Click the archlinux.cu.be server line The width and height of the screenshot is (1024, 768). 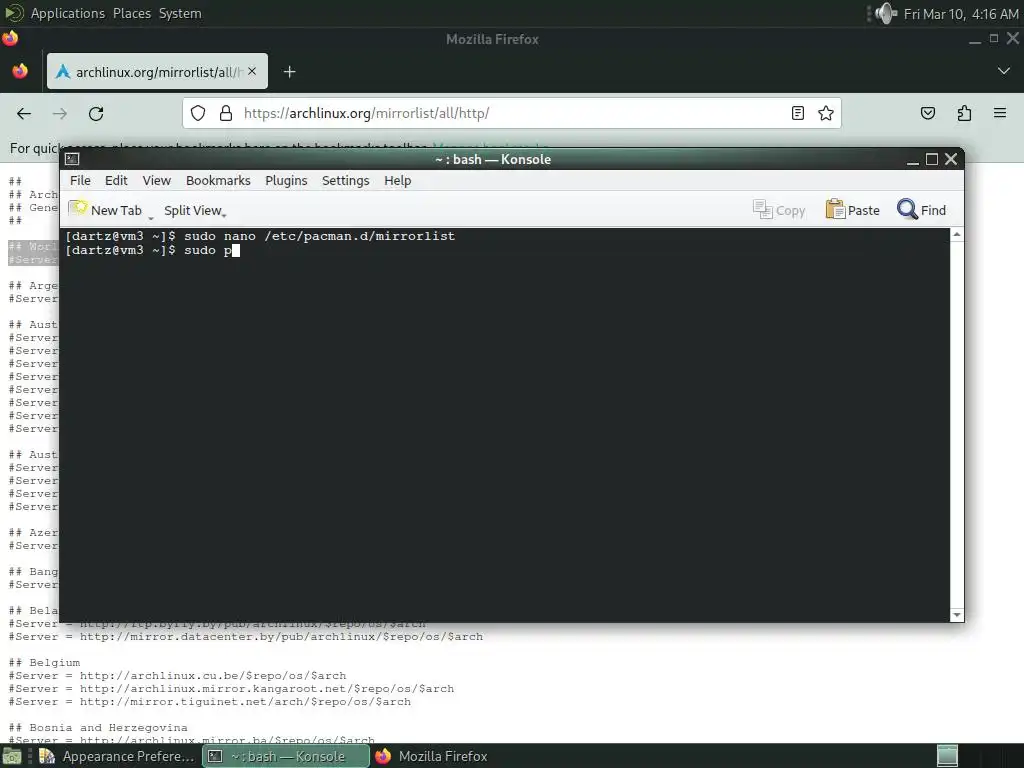[177, 675]
